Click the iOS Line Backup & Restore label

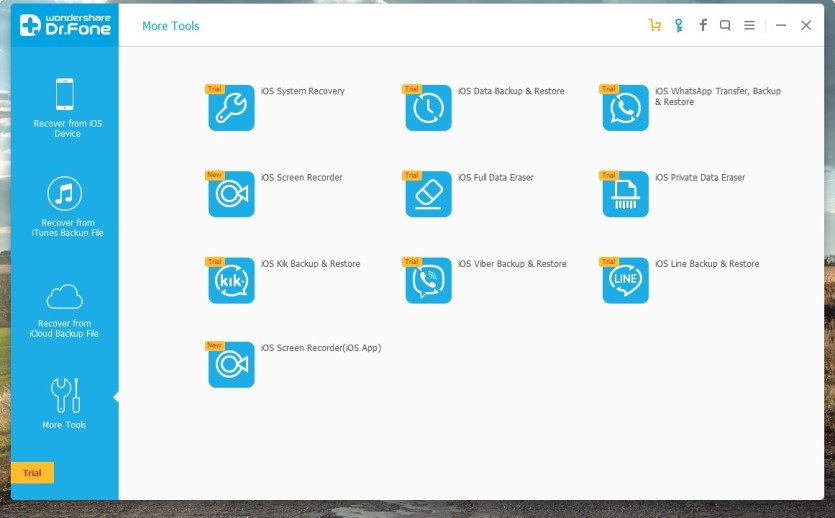point(707,264)
